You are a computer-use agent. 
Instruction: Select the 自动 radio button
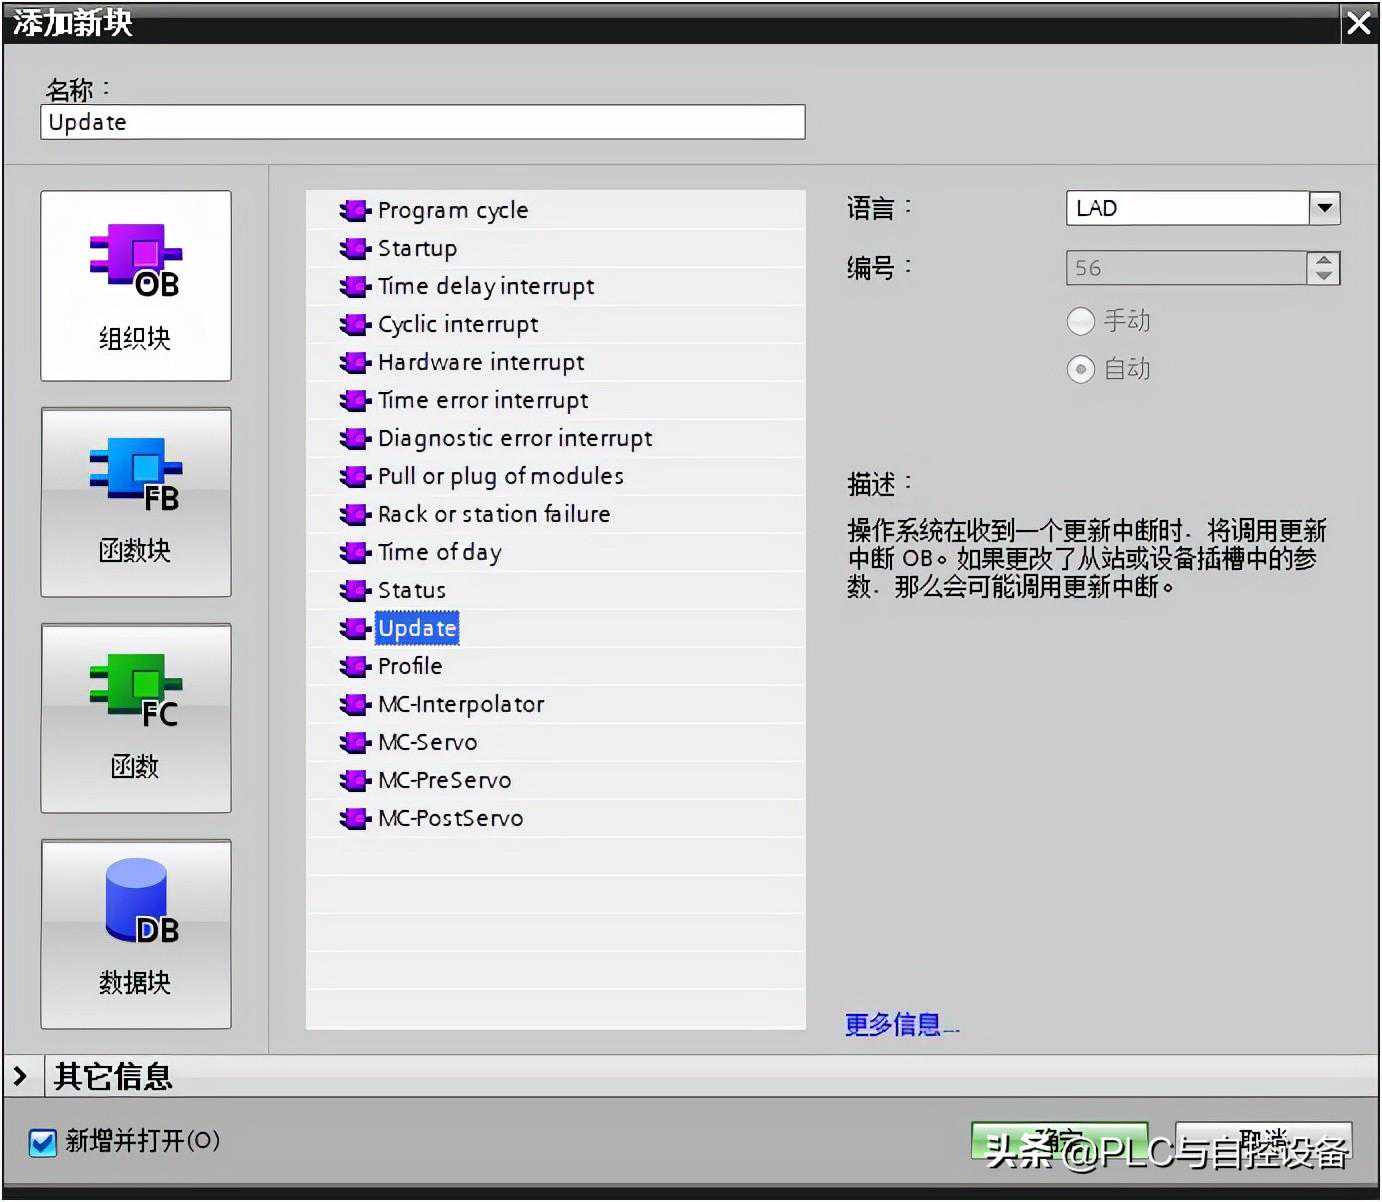pyautogui.click(x=1080, y=369)
